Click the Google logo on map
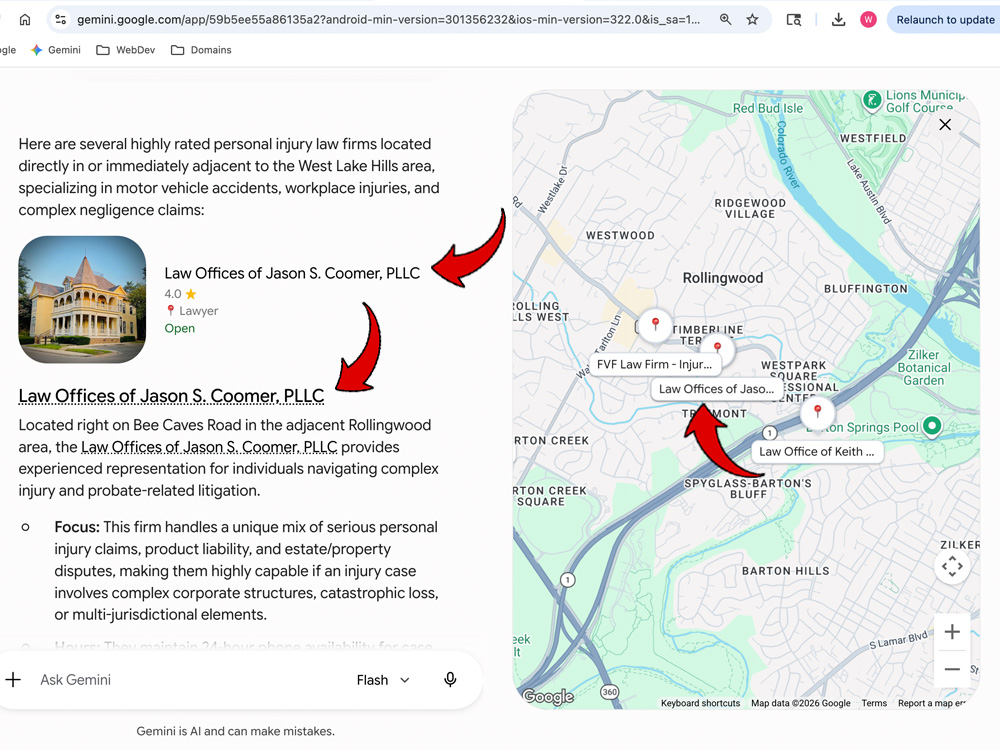The height and width of the screenshot is (750, 1000). (548, 696)
